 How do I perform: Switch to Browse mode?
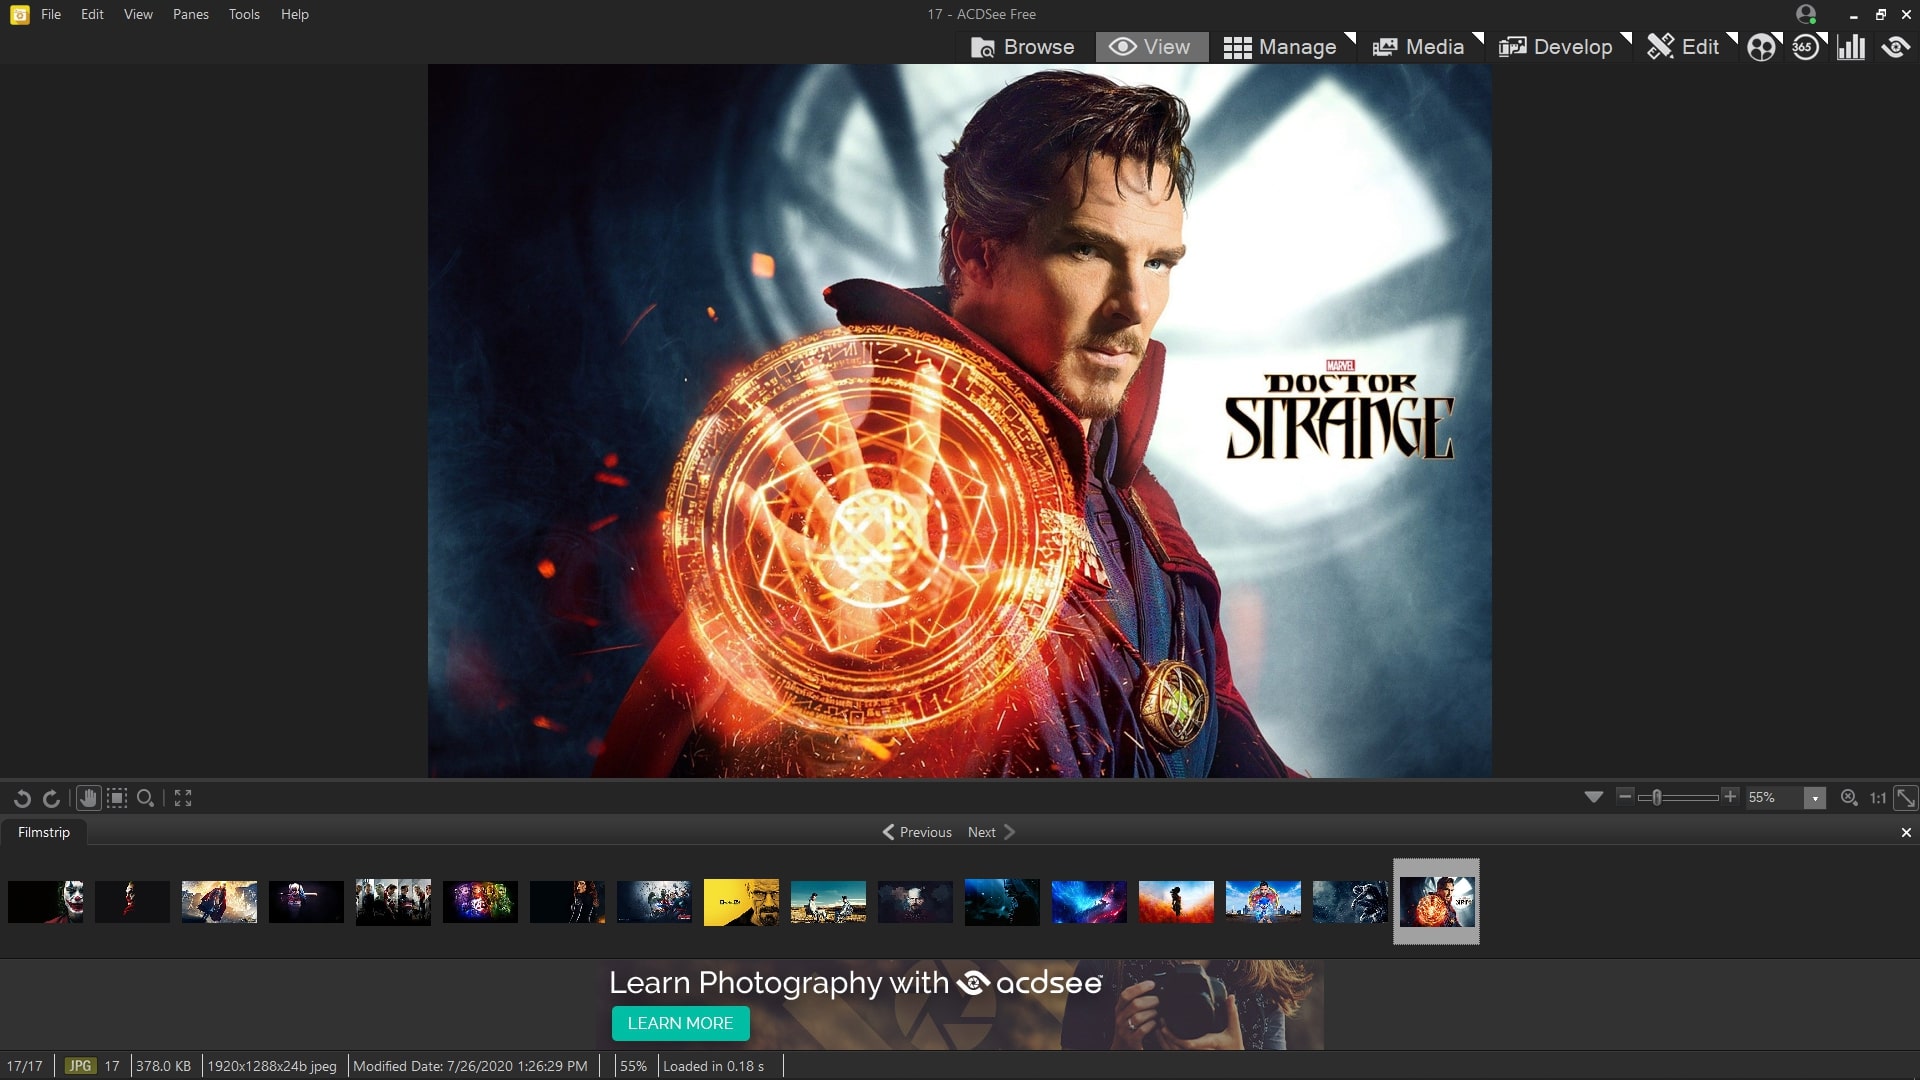[x=1023, y=47]
